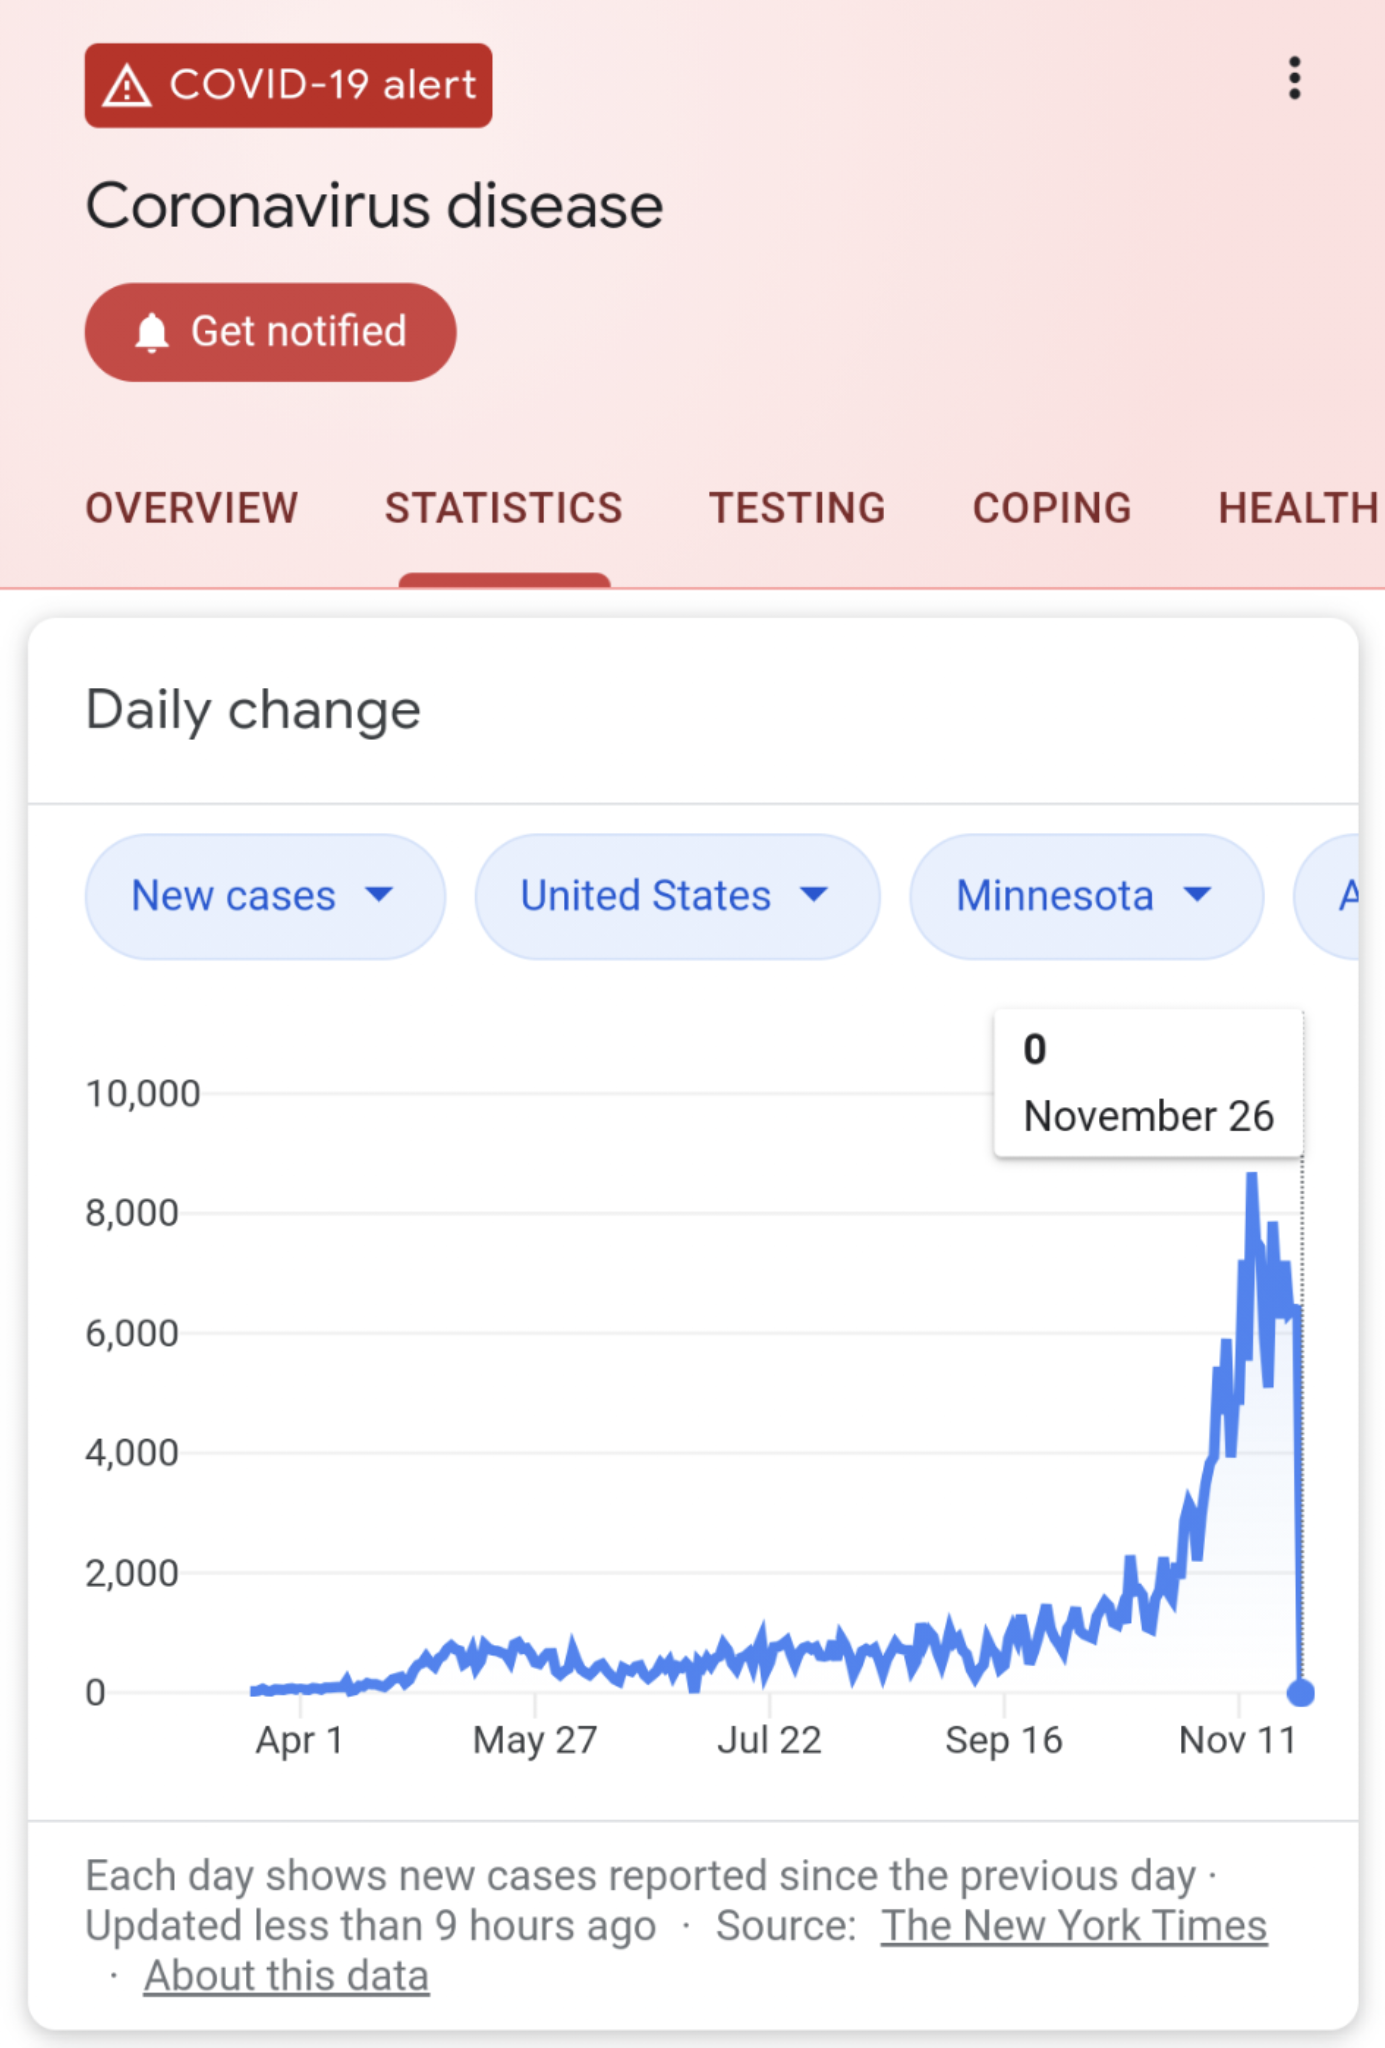Open the partially visible Health tab
1385x2048 pixels.
[x=1298, y=508]
